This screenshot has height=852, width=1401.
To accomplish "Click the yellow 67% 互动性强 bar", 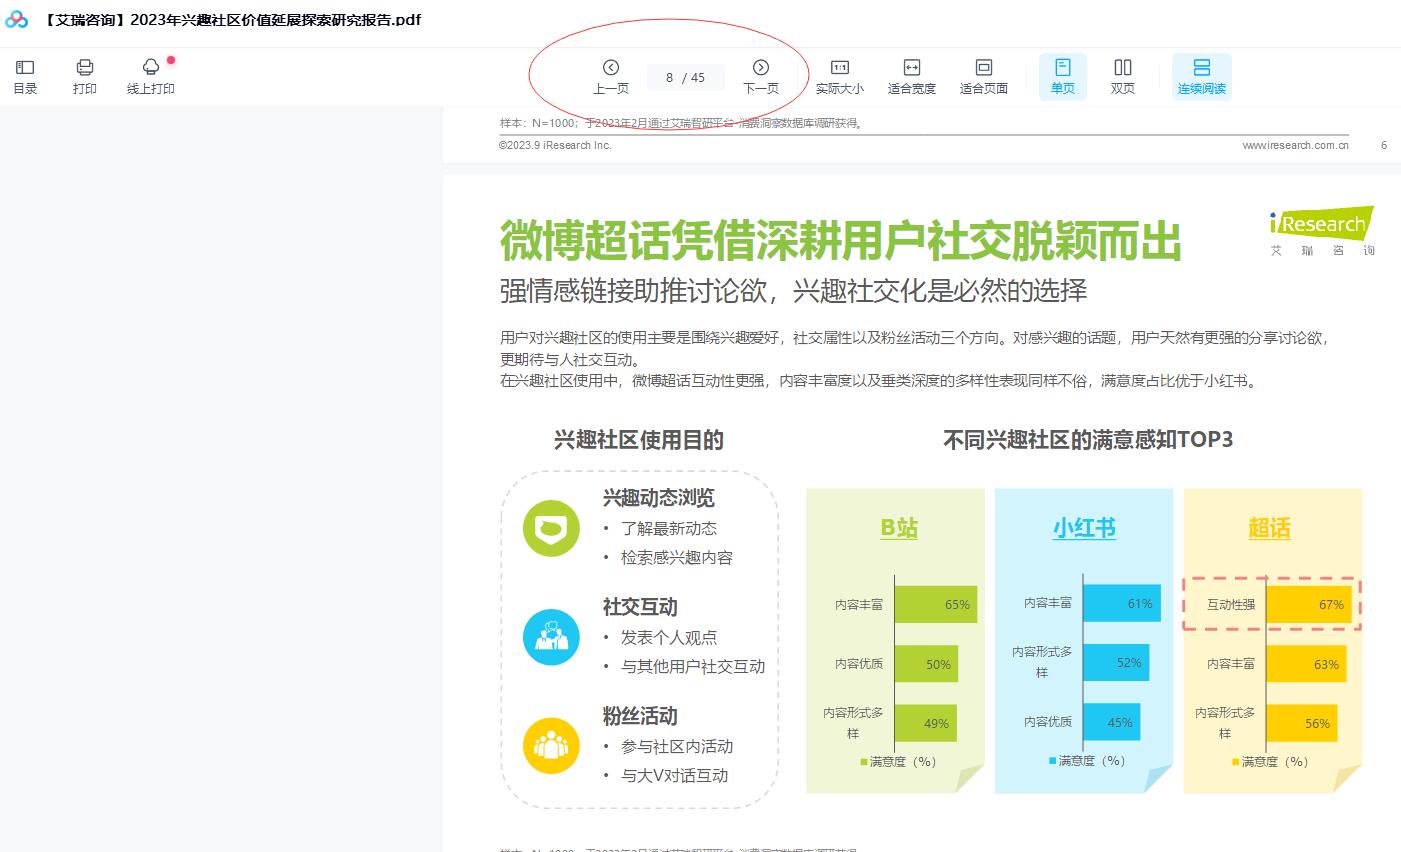I will (1309, 605).
